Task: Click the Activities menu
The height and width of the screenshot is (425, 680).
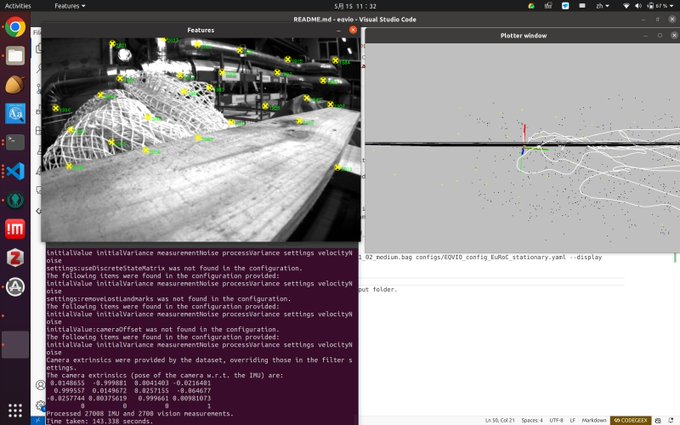Action: (18, 6)
